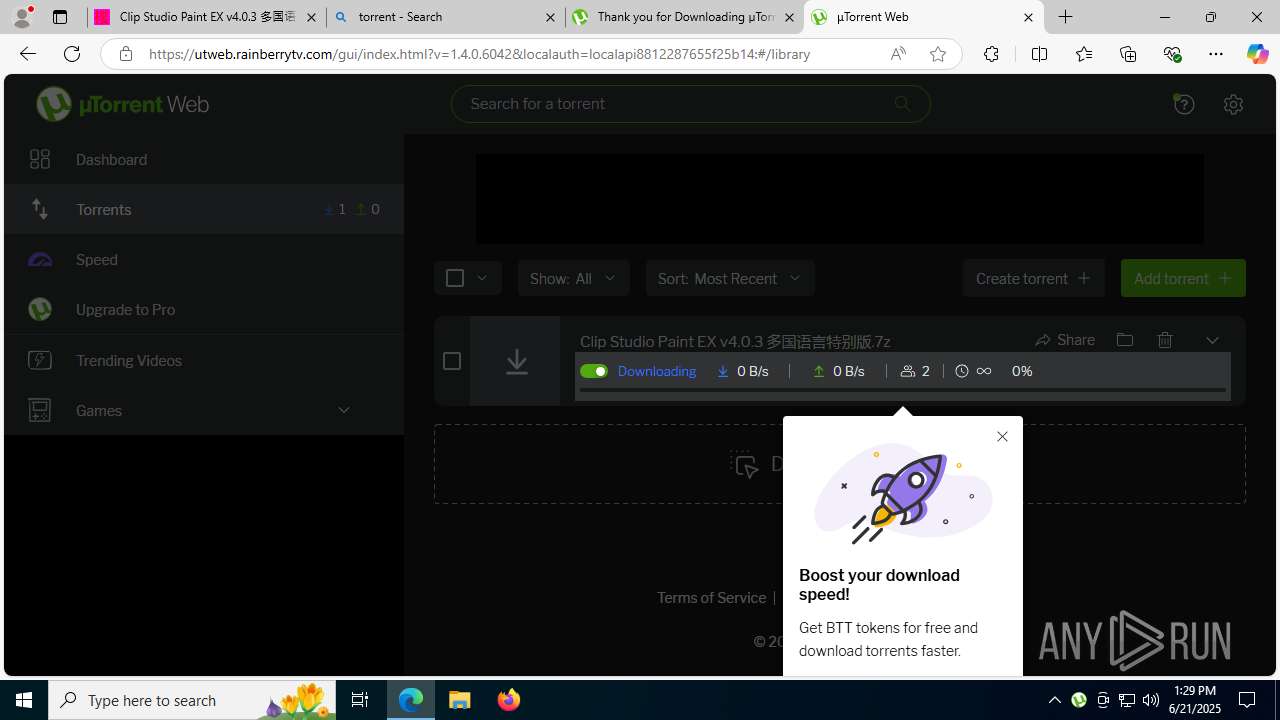Image resolution: width=1280 pixels, height=720 pixels.
Task: Open the Show: All filter dropdown
Action: pyautogui.click(x=573, y=278)
